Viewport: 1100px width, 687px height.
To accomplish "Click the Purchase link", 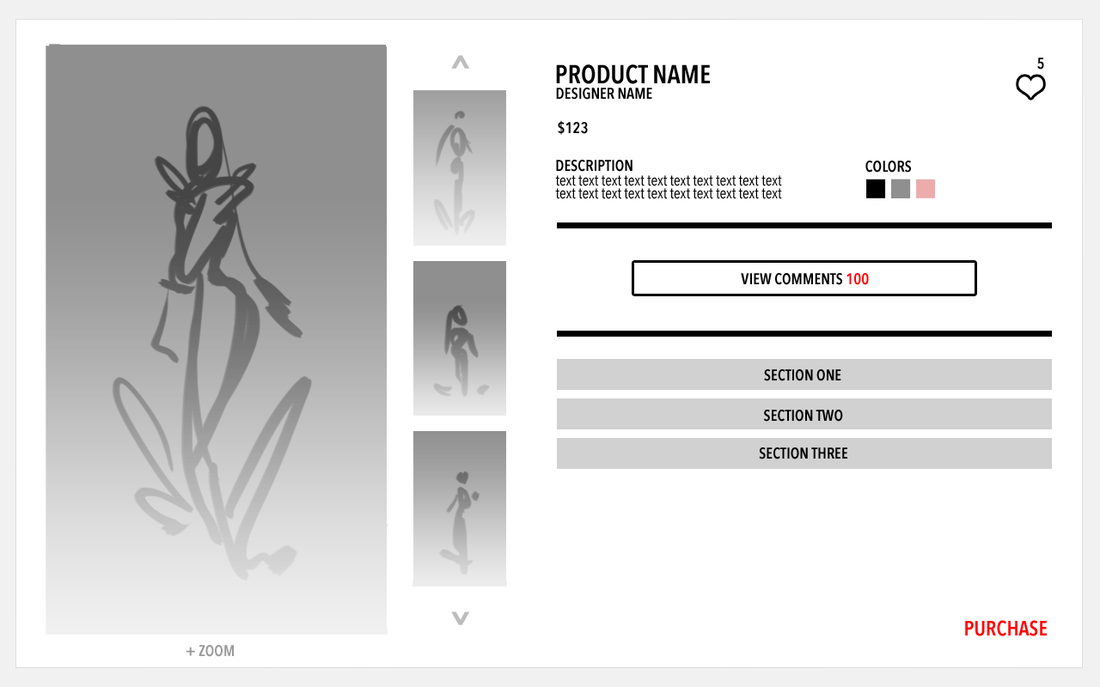I will point(1005,629).
